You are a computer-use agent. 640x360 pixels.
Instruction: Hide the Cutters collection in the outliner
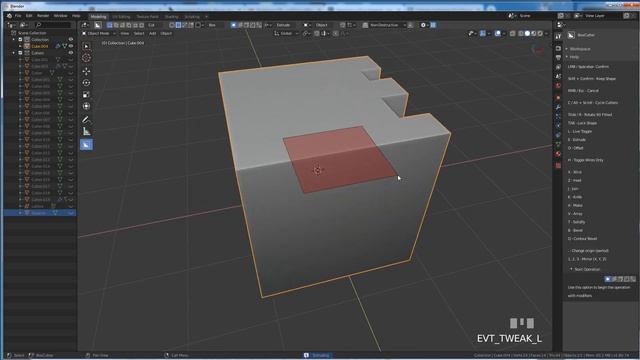[x=71, y=53]
